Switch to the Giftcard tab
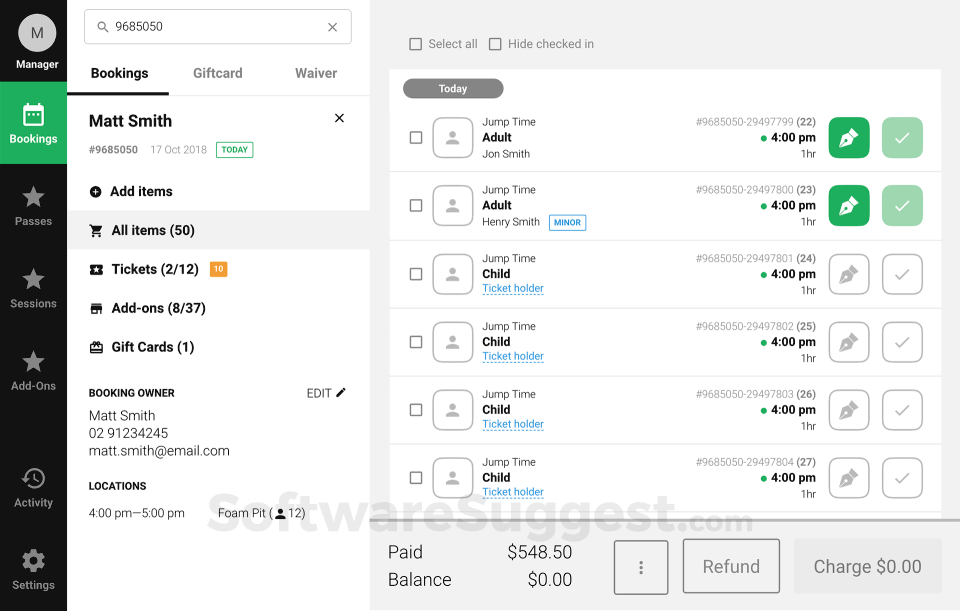The image size is (960, 611). pos(217,73)
